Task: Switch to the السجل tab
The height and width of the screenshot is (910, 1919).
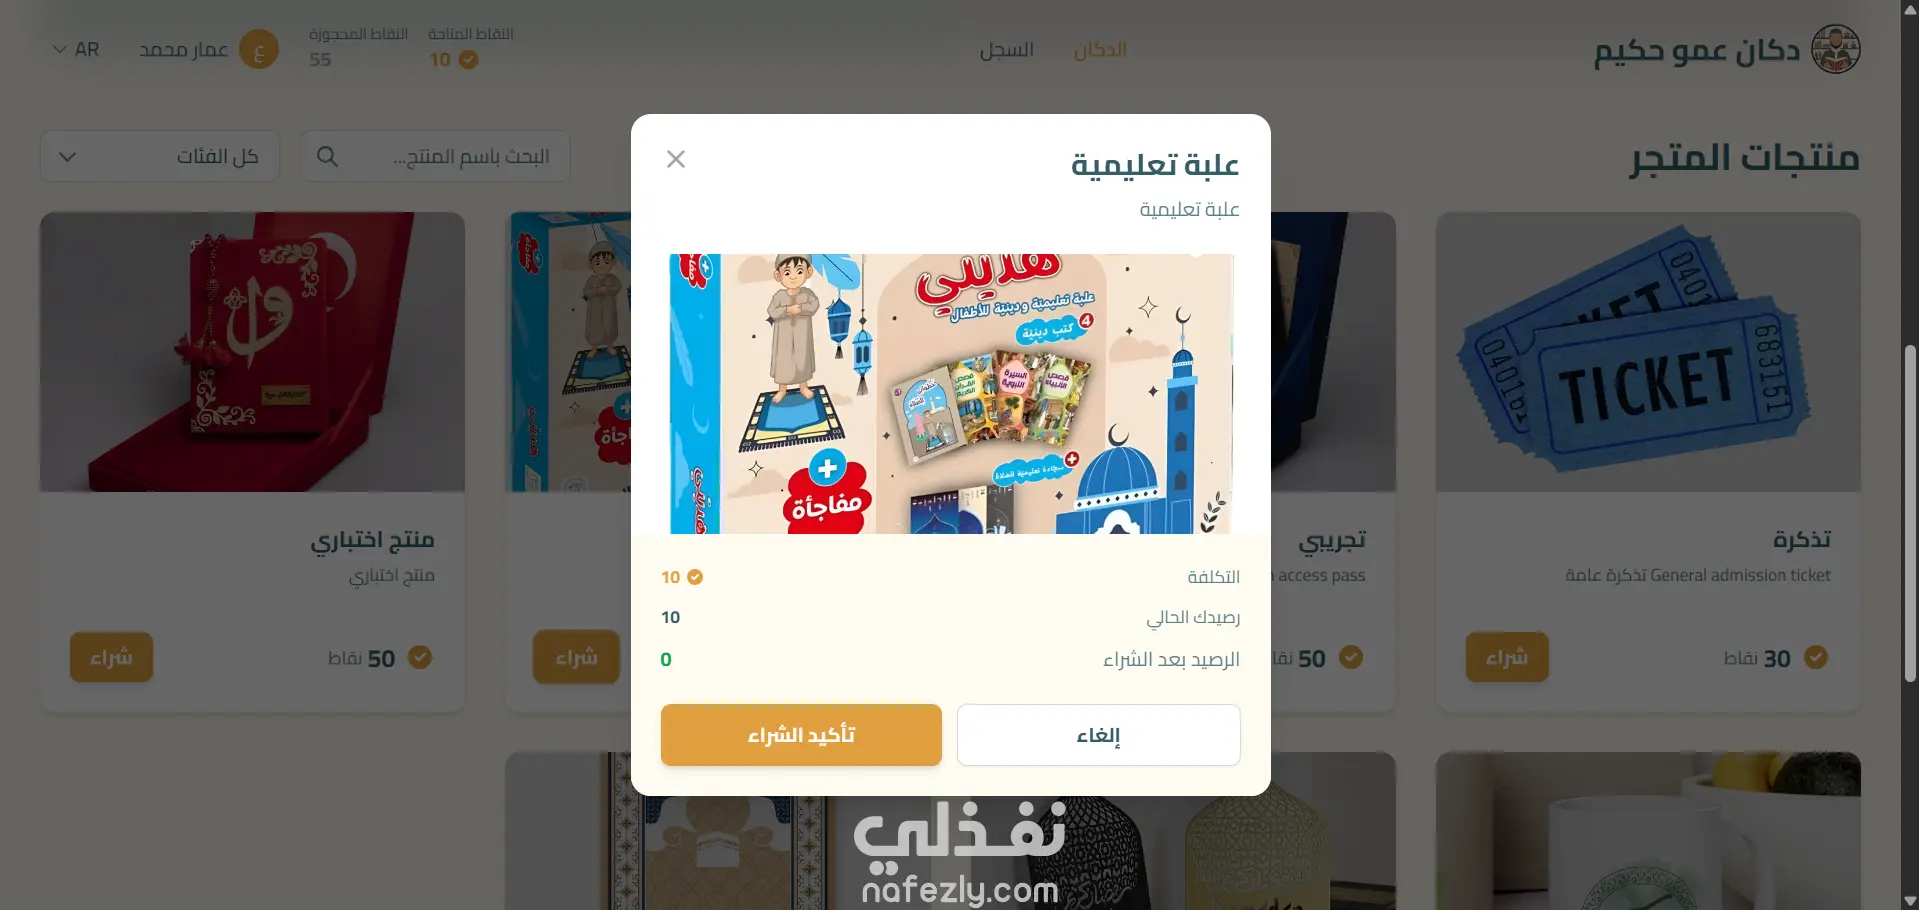Action: [1006, 49]
